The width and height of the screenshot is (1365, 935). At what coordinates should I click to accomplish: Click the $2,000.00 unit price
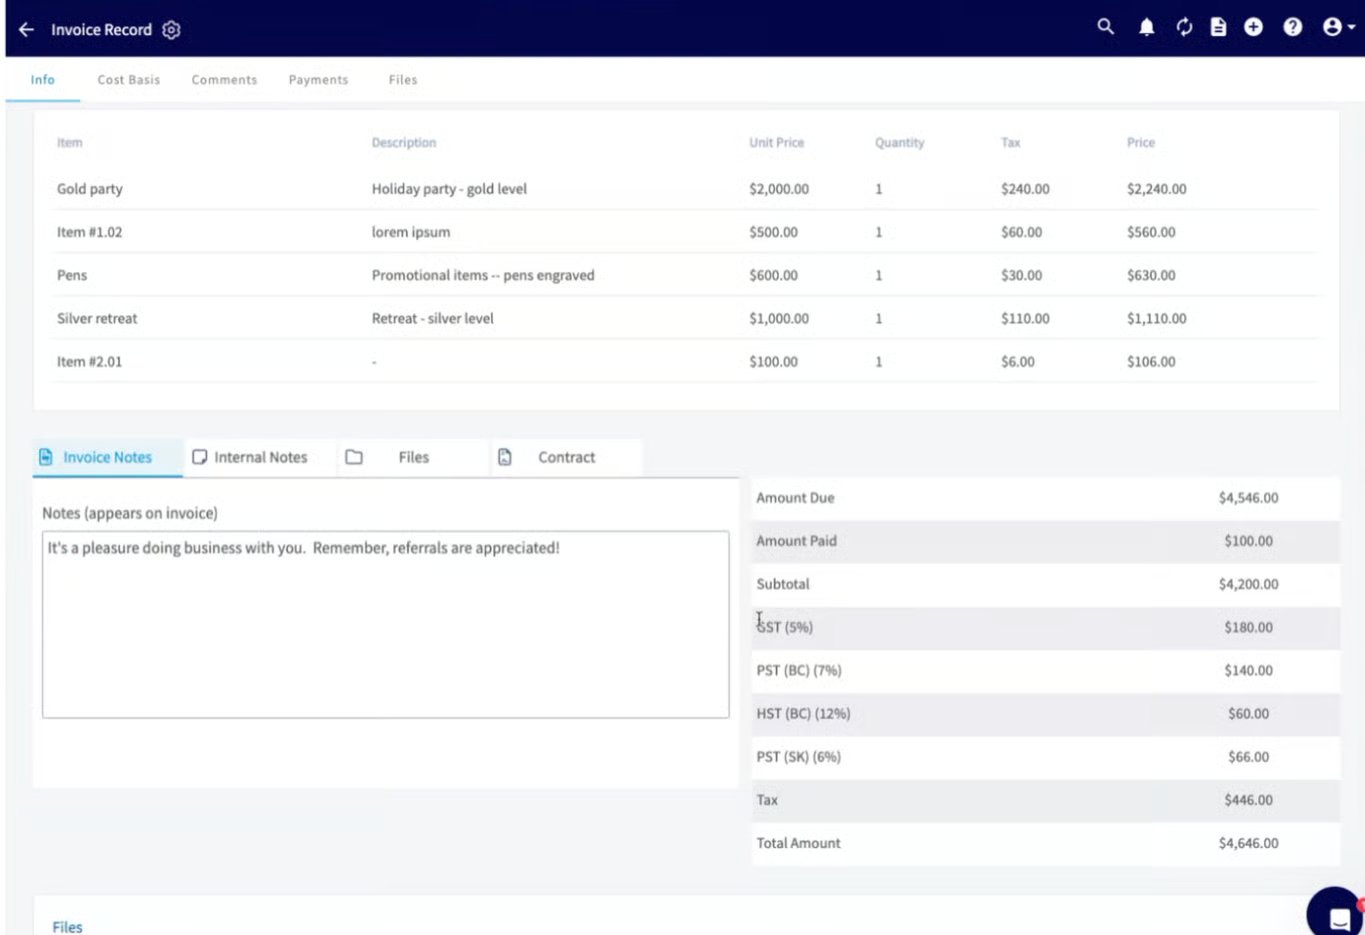tap(779, 189)
